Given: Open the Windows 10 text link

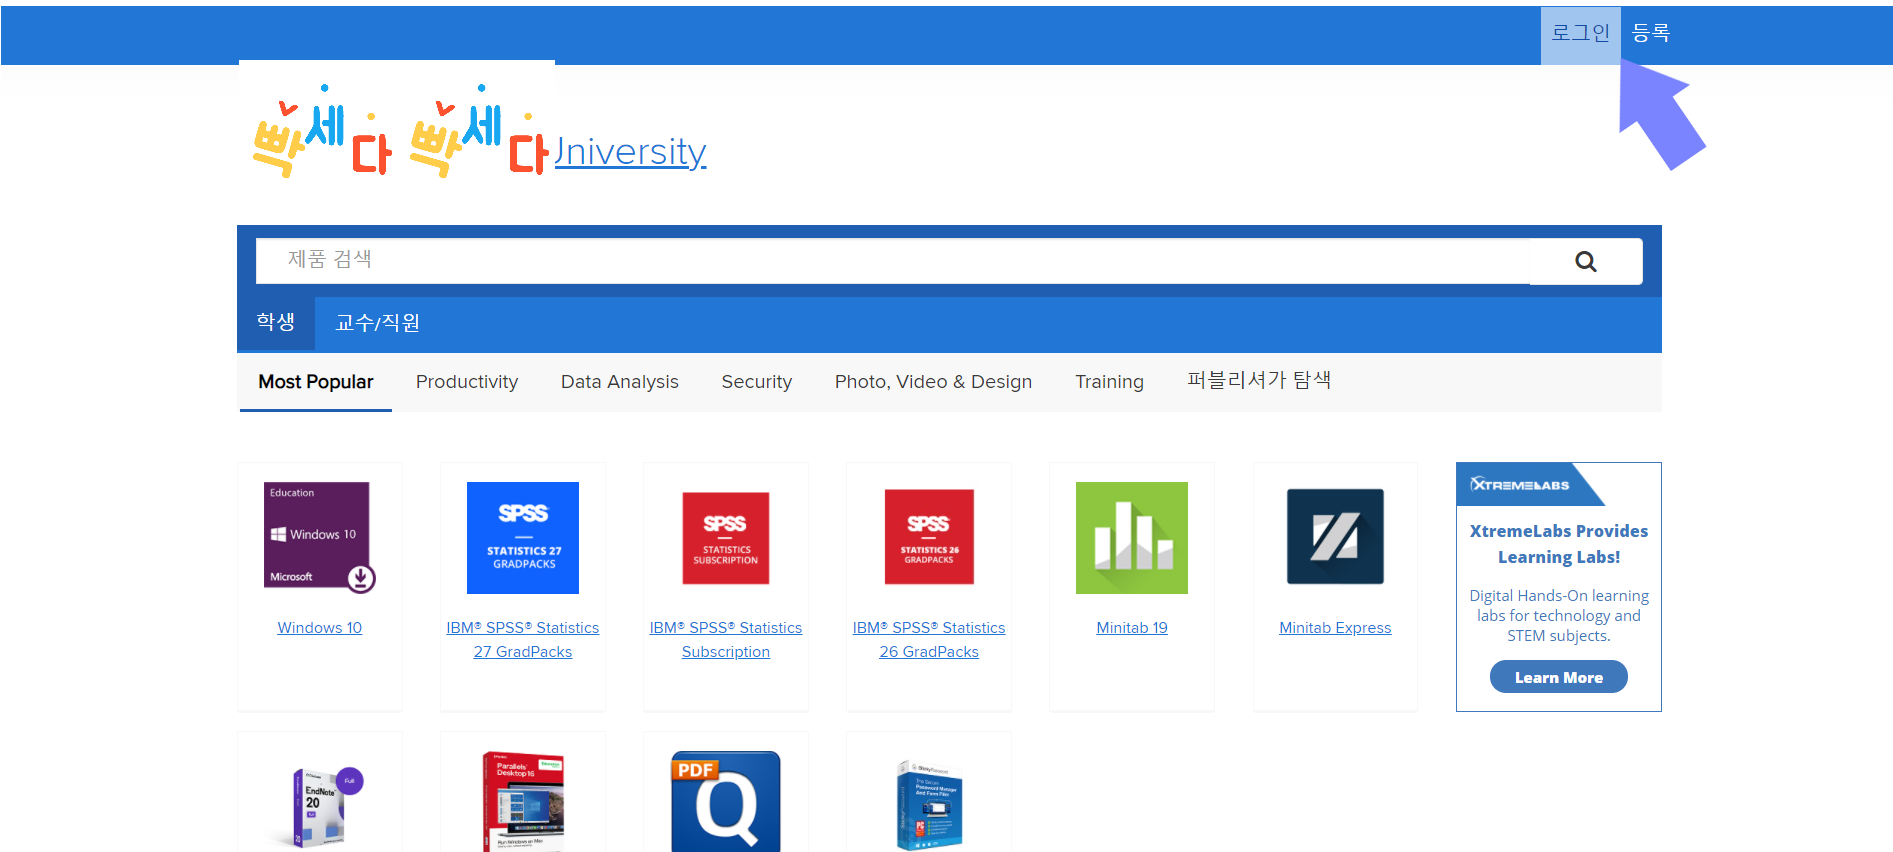Looking at the screenshot, I should [x=320, y=628].
